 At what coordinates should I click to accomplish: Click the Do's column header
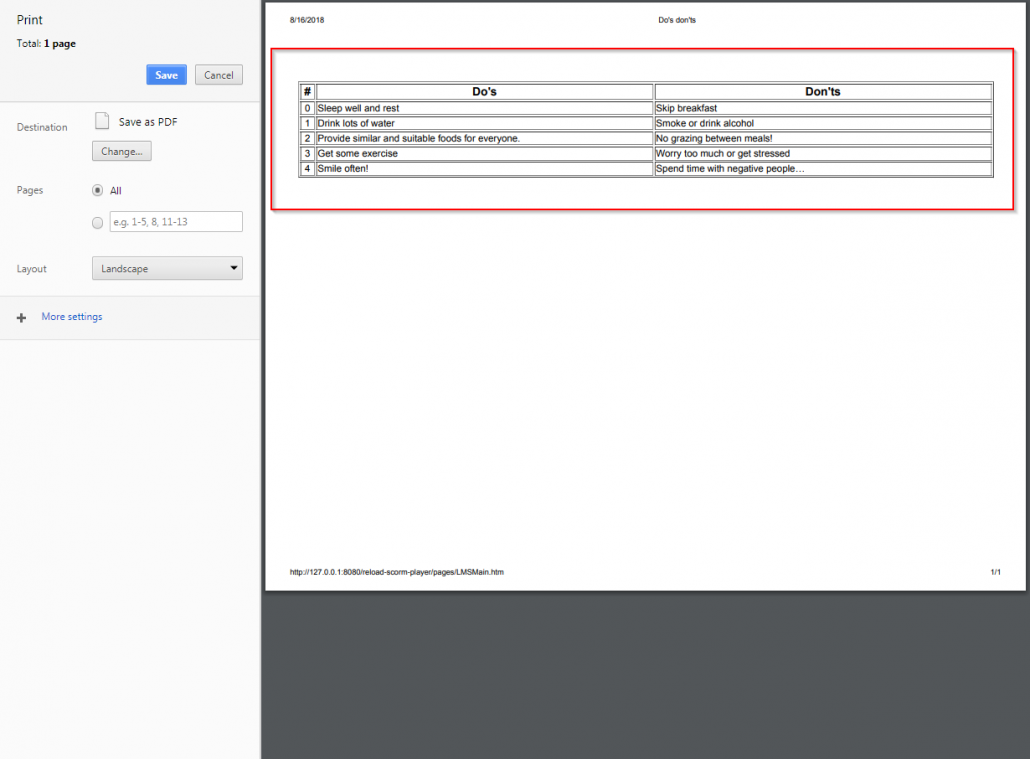pyautogui.click(x=484, y=91)
